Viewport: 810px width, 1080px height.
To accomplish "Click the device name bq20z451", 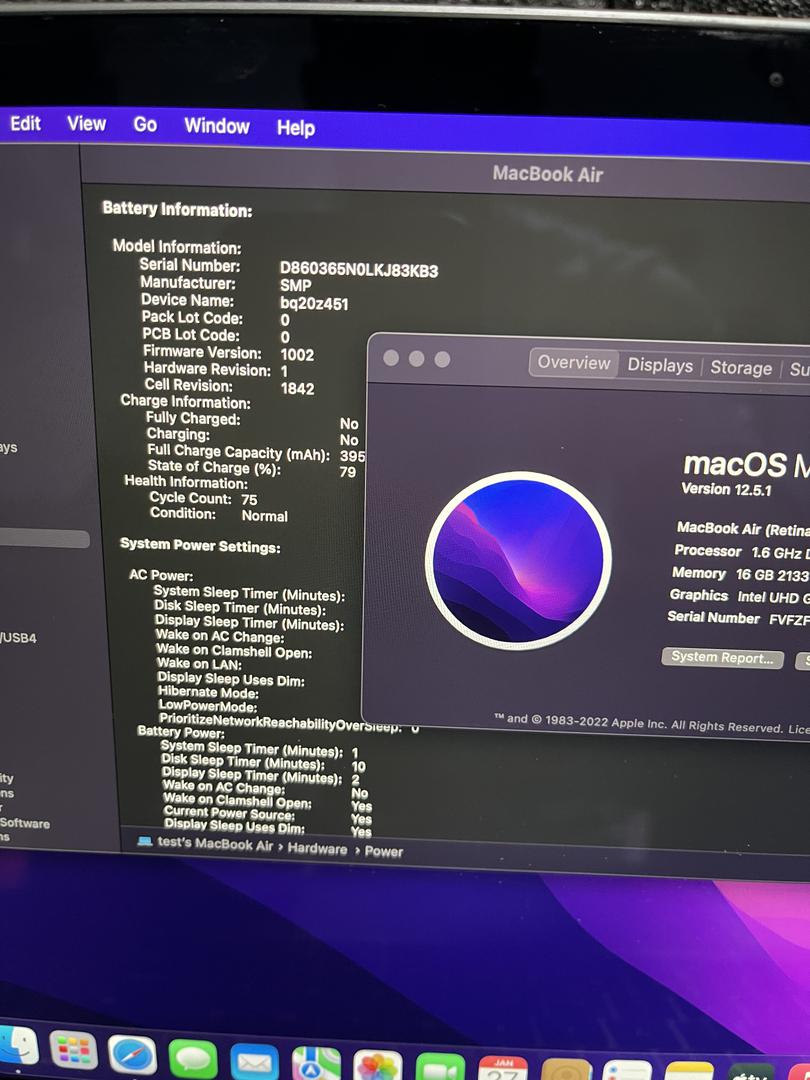I will coord(314,303).
